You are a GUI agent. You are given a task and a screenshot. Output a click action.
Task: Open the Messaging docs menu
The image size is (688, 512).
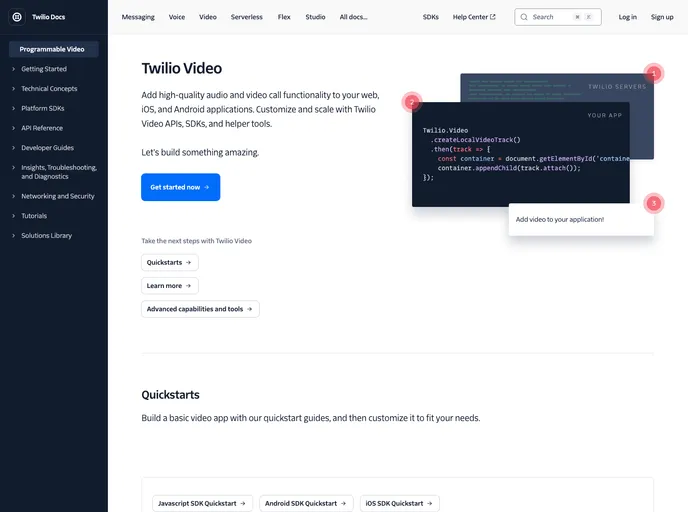(138, 17)
